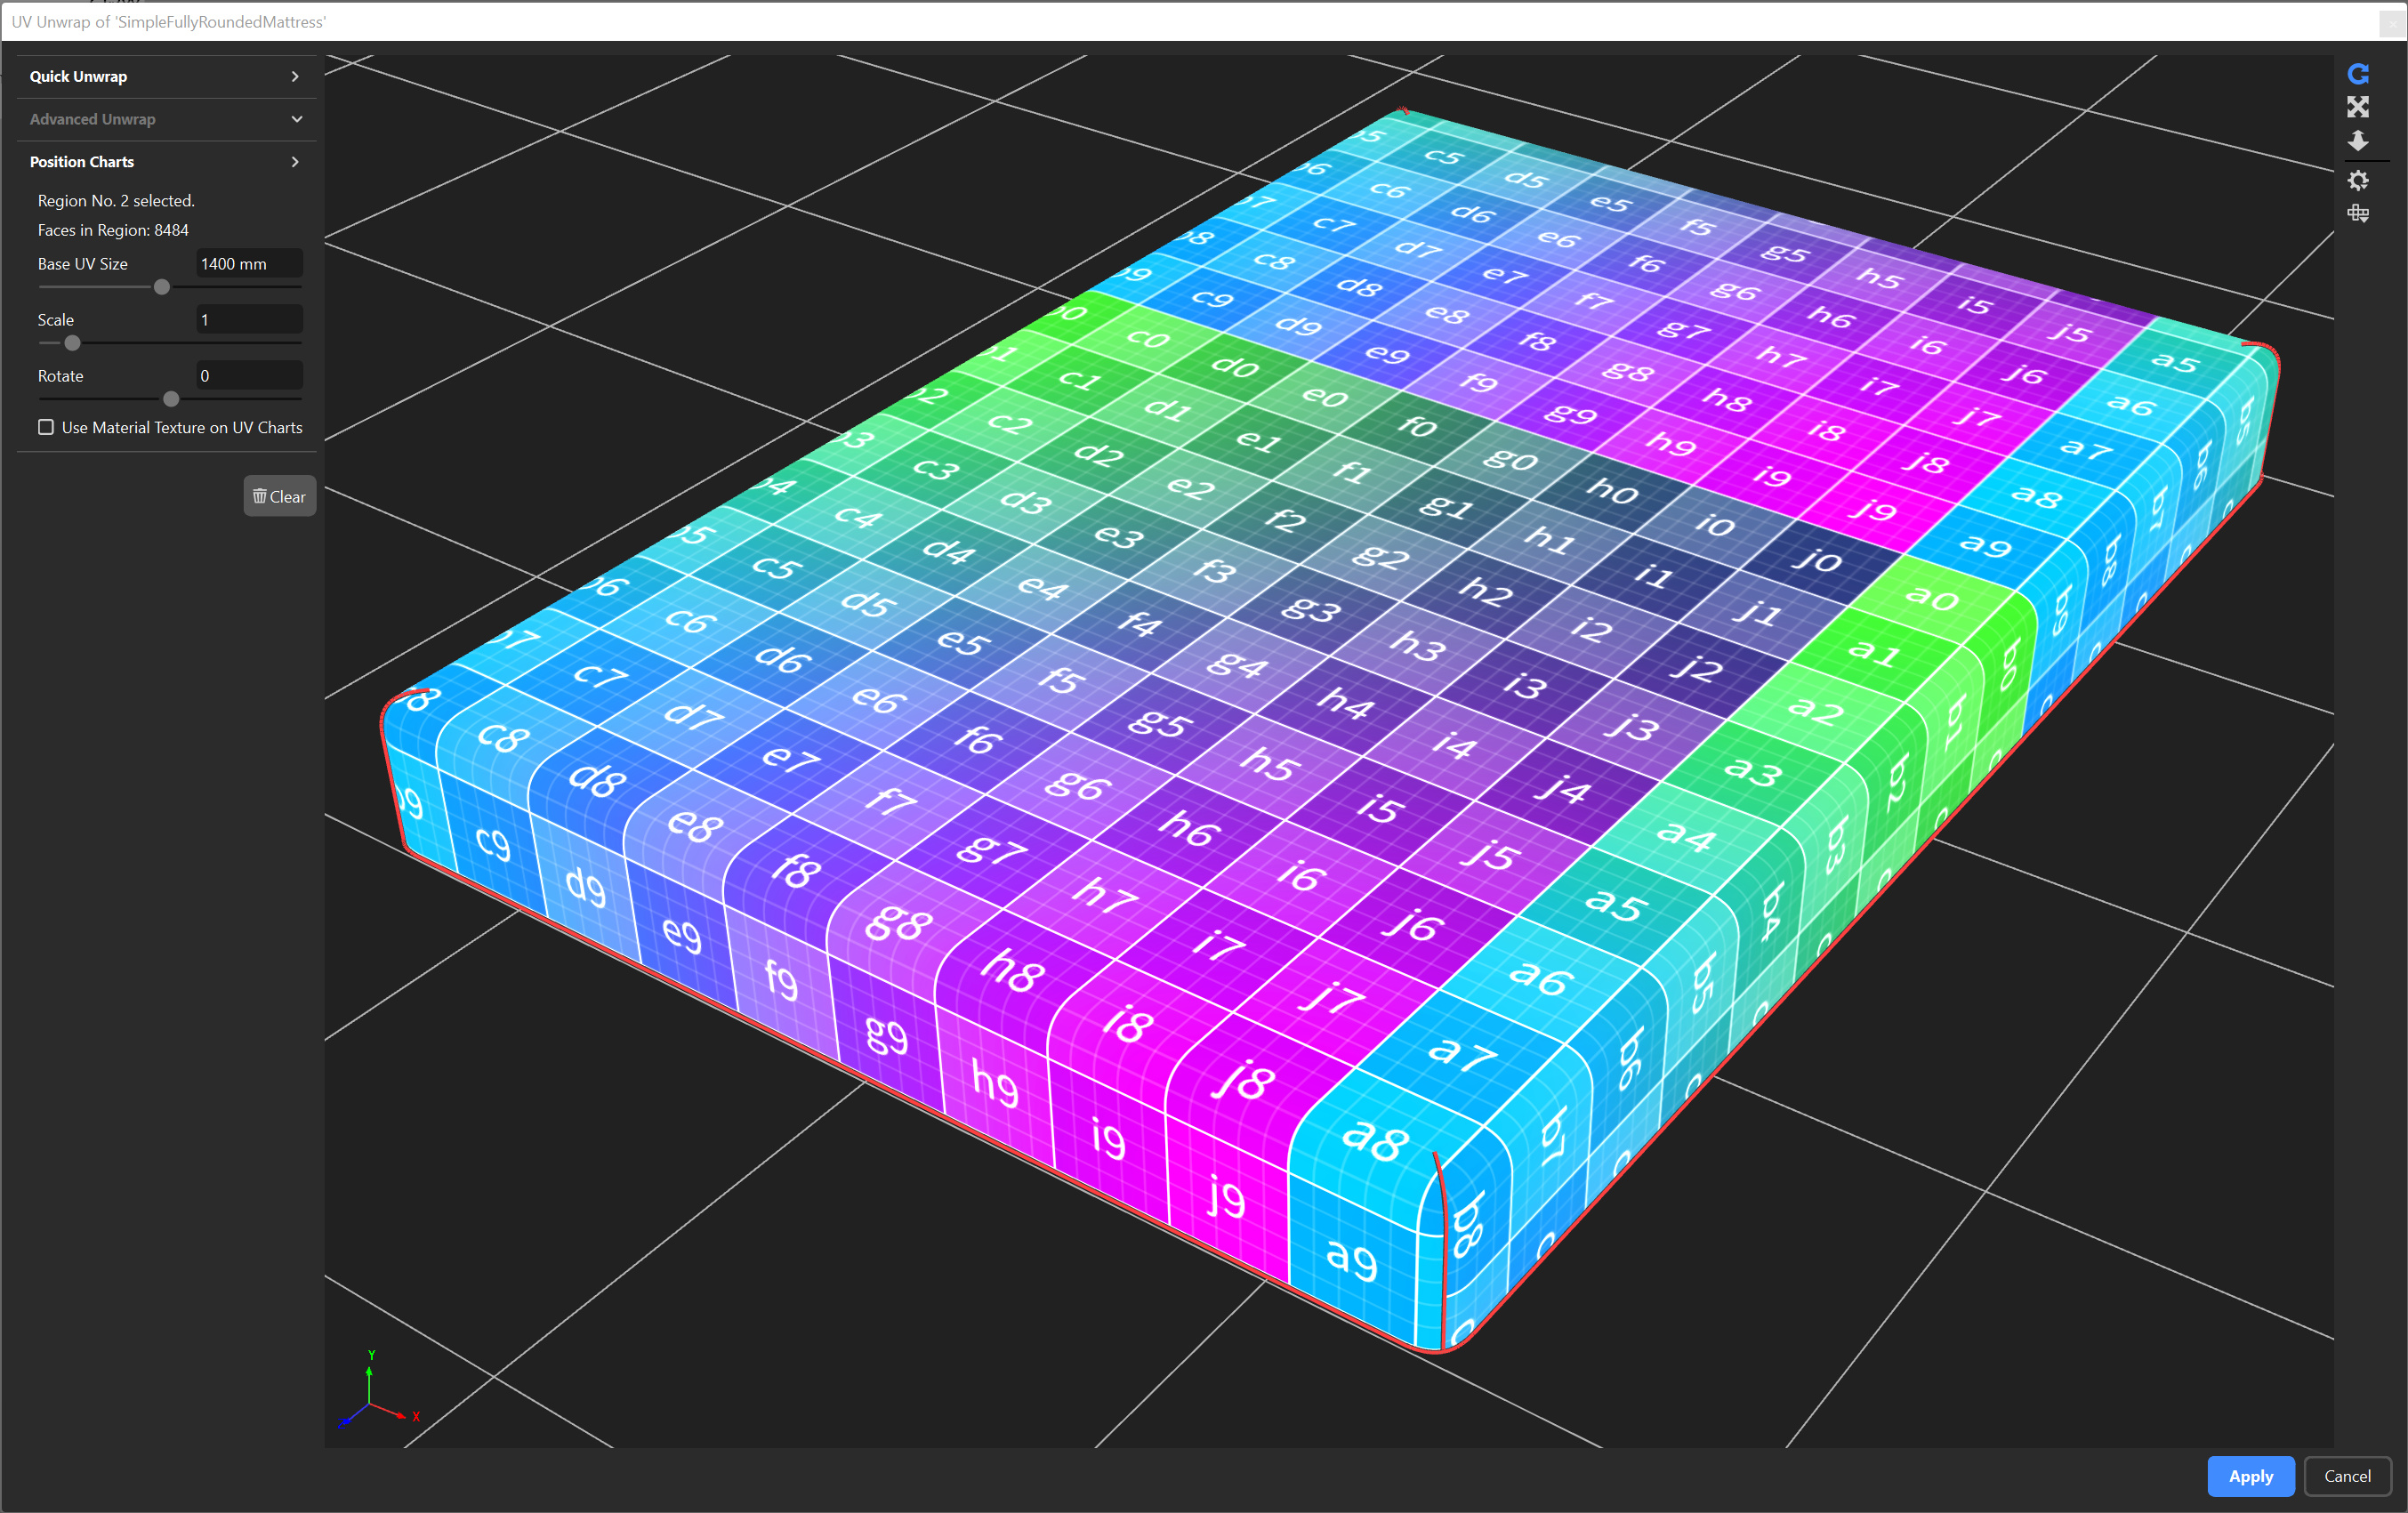Click the Scale value field
Viewport: 2408px width, 1513px height.
tap(249, 320)
